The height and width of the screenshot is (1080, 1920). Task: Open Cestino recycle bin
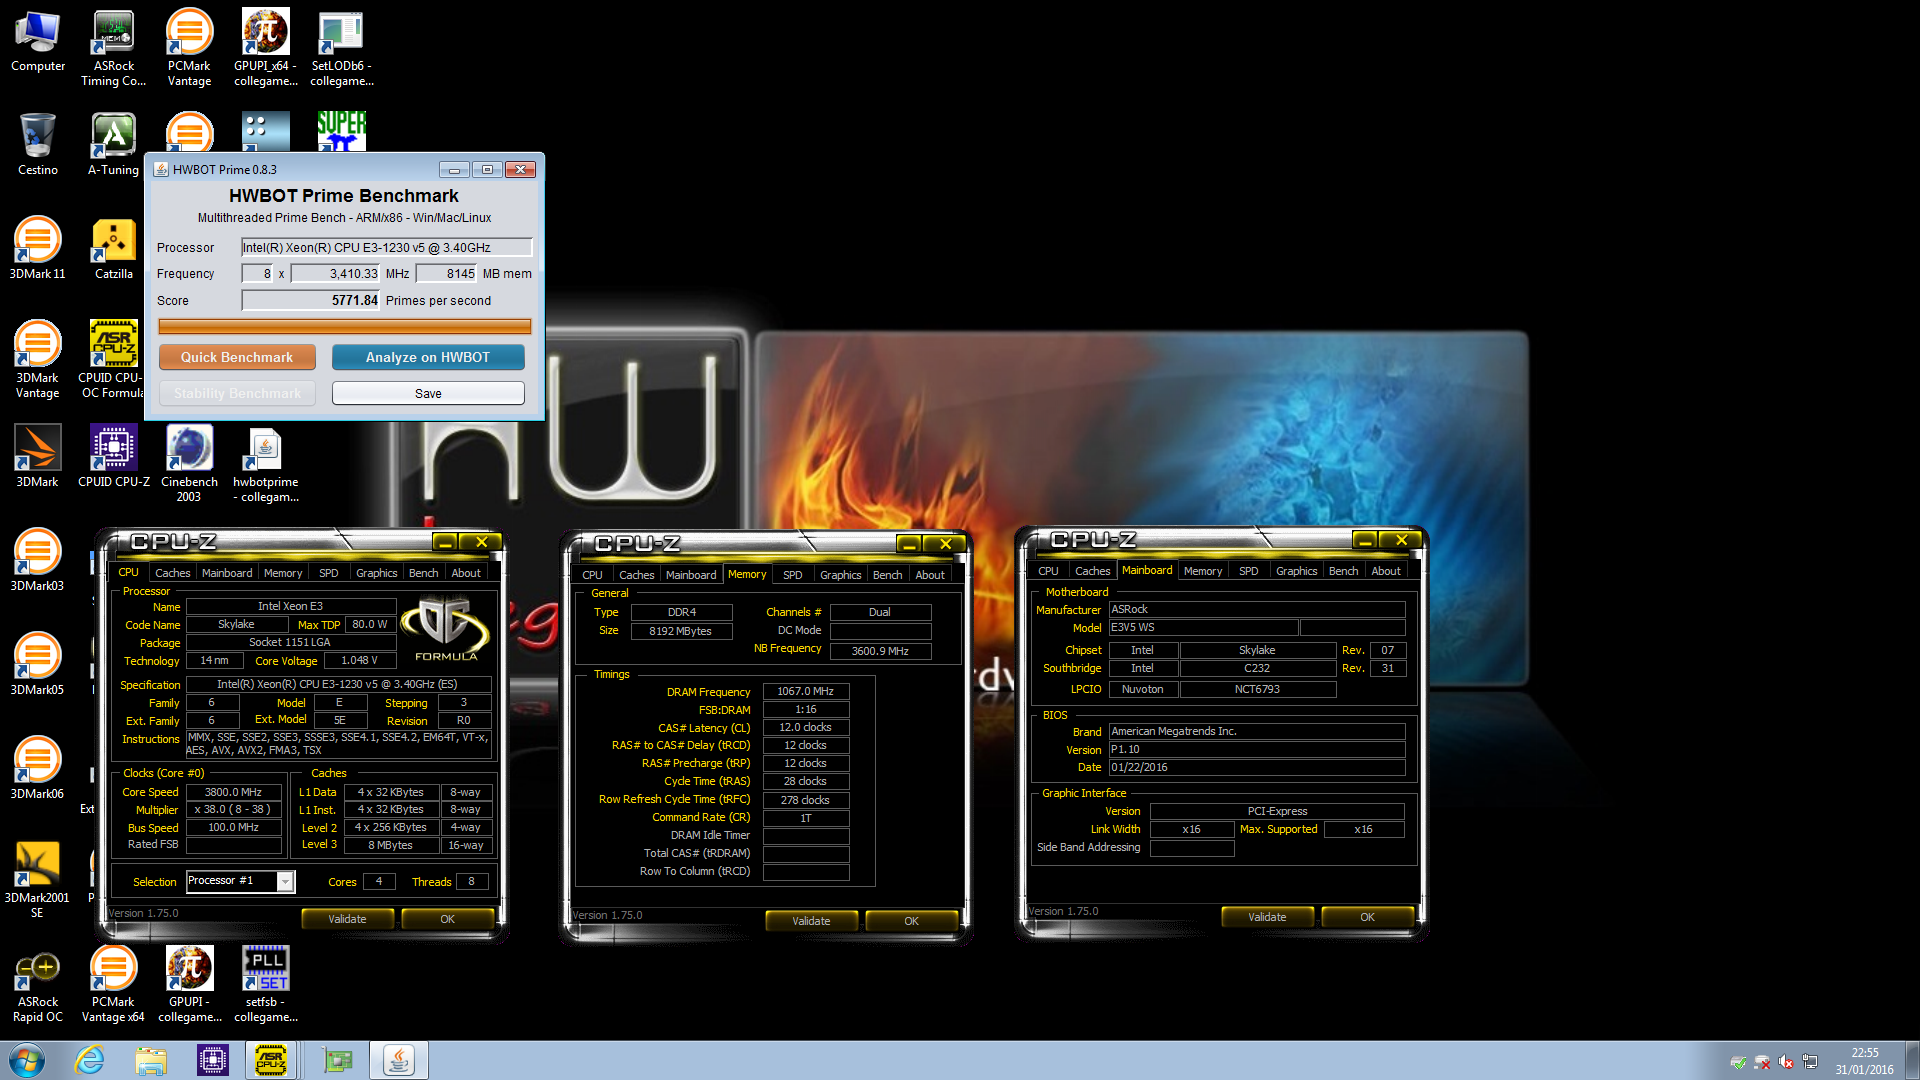[x=38, y=145]
